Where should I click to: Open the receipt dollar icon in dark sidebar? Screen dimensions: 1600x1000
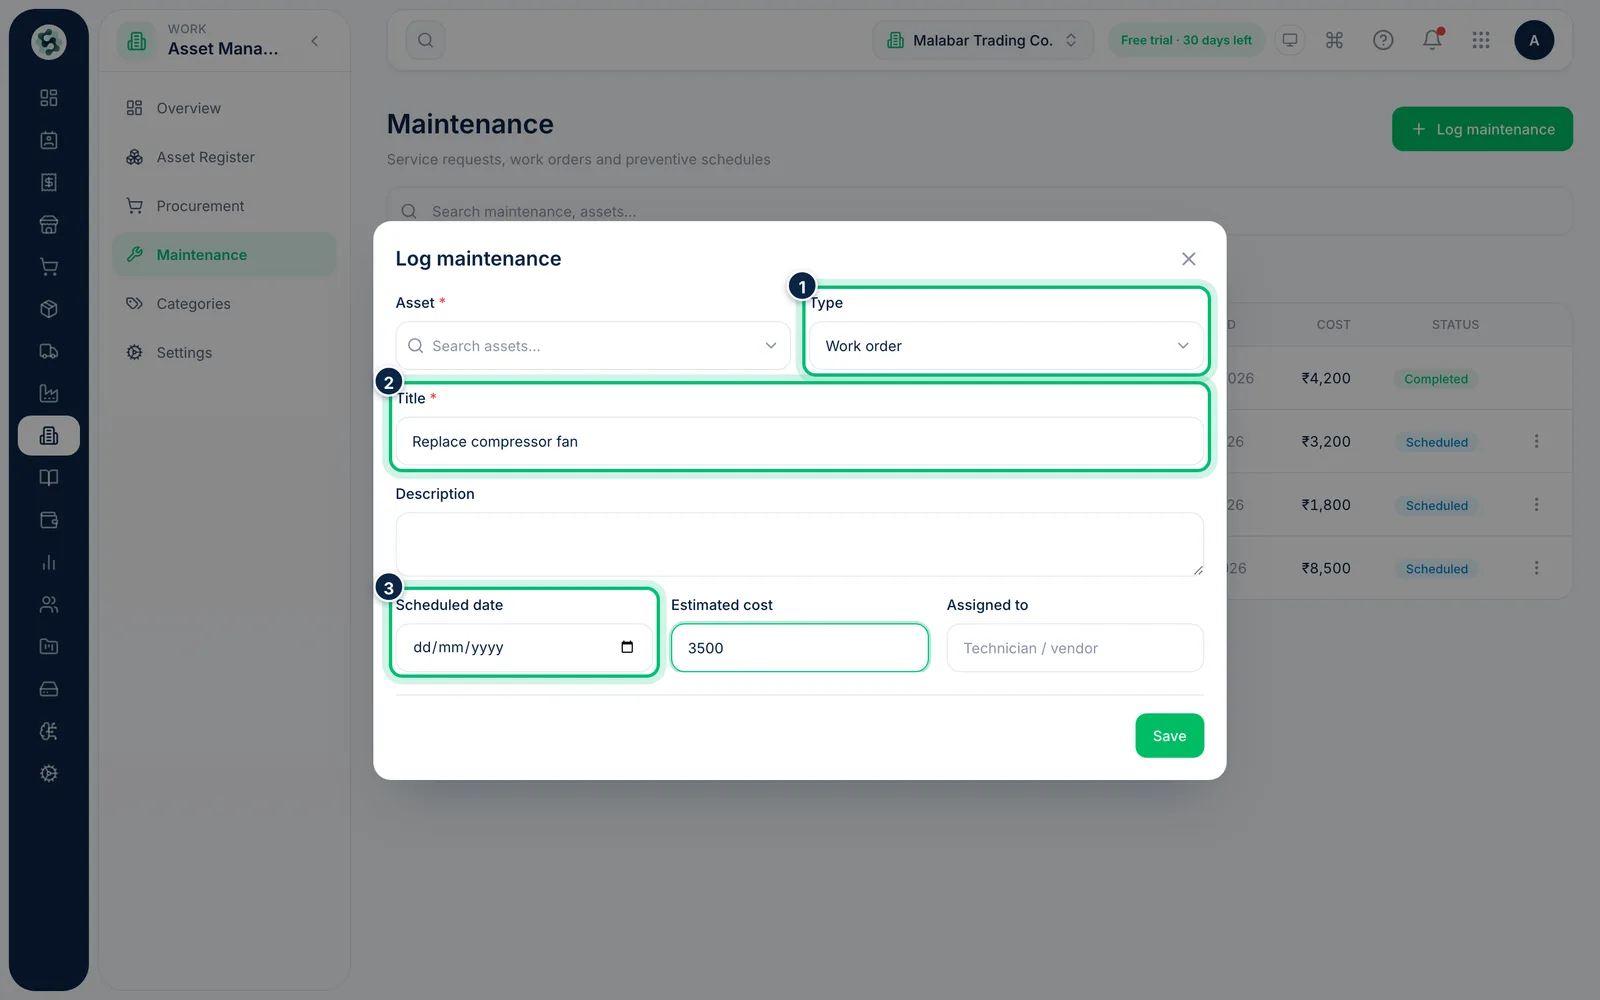tap(48, 182)
